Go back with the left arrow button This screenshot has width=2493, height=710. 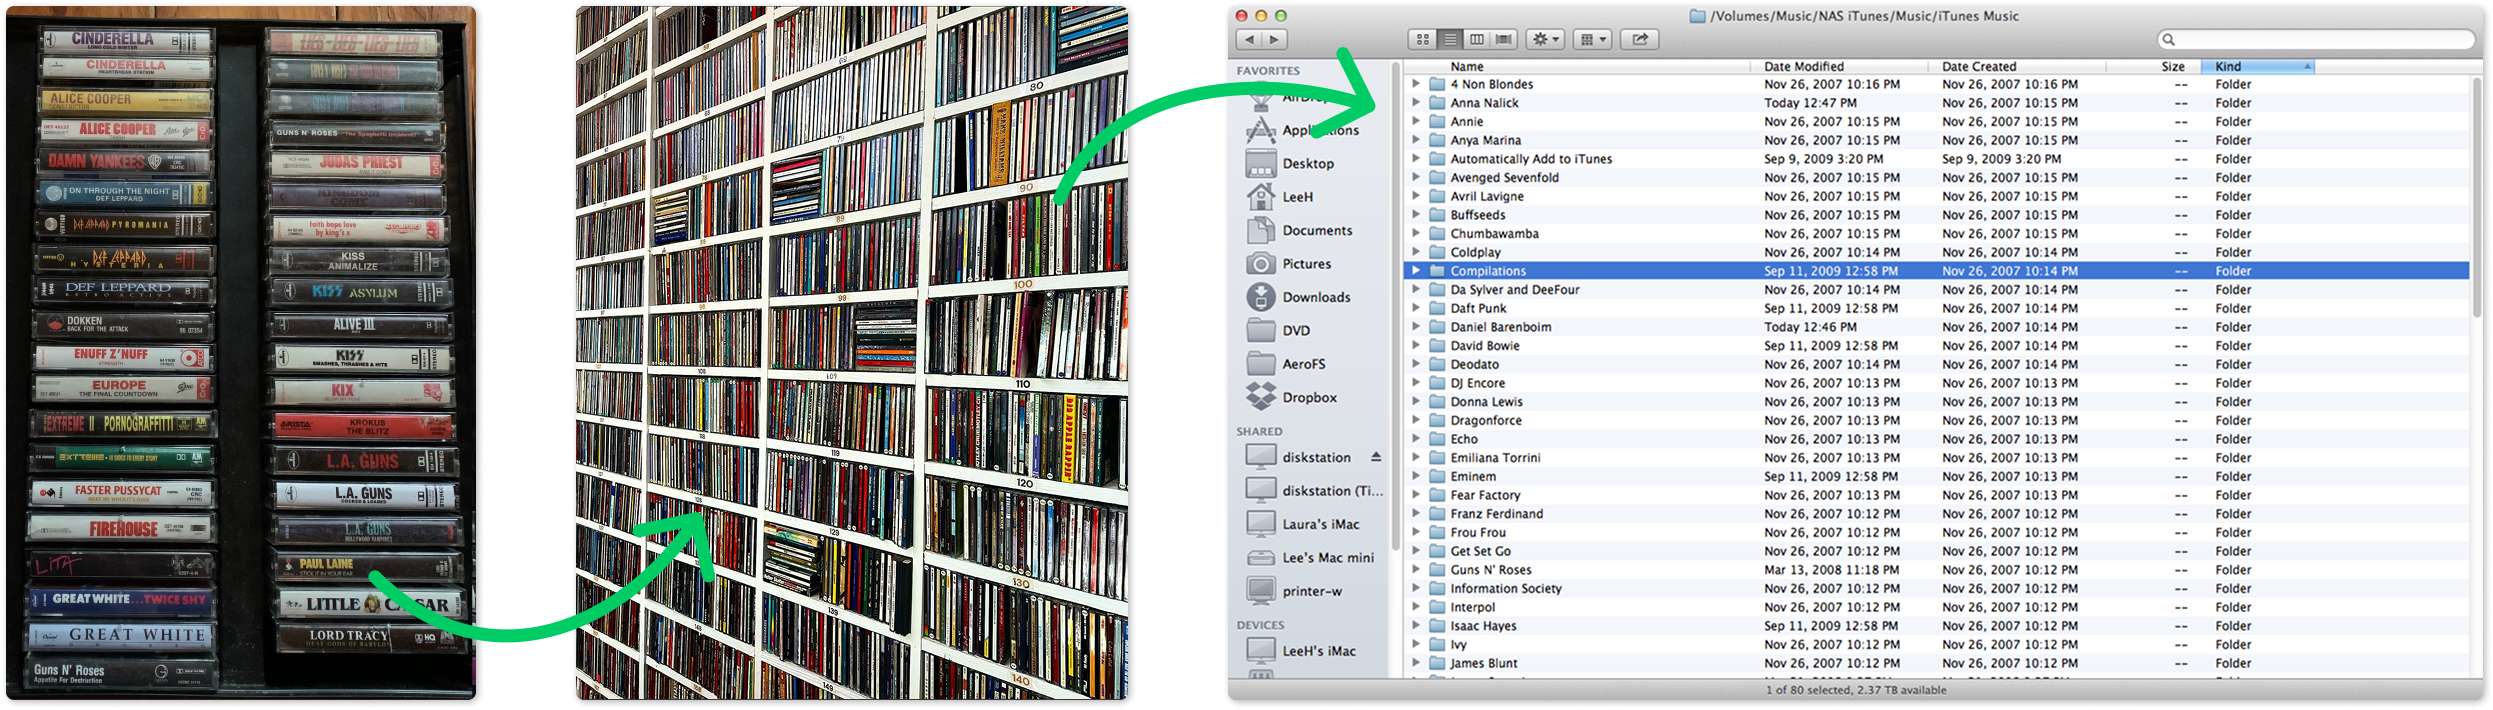[1249, 40]
